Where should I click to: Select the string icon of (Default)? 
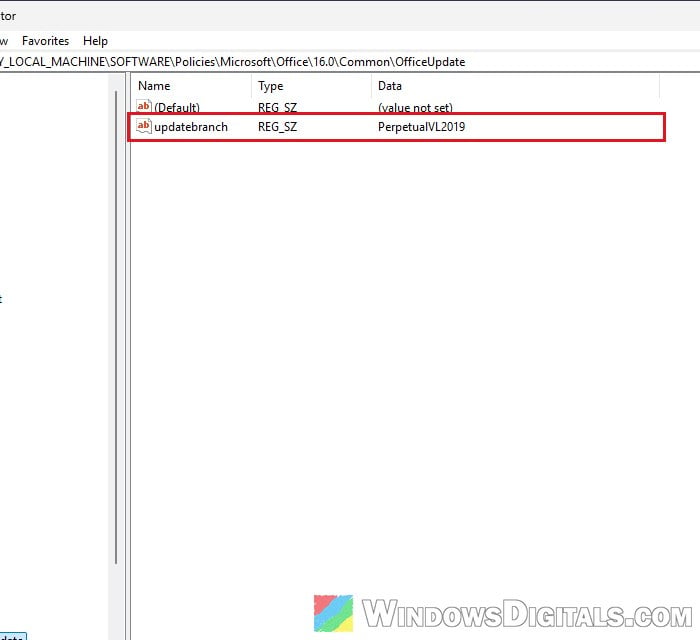(x=144, y=107)
